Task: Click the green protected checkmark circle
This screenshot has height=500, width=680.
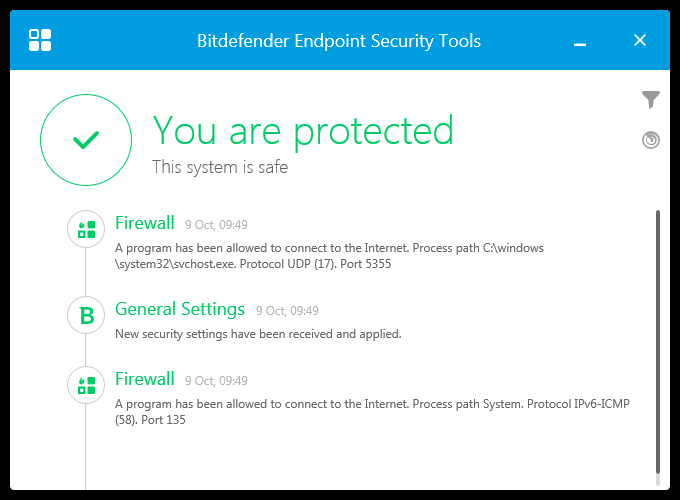Action: click(x=86, y=141)
